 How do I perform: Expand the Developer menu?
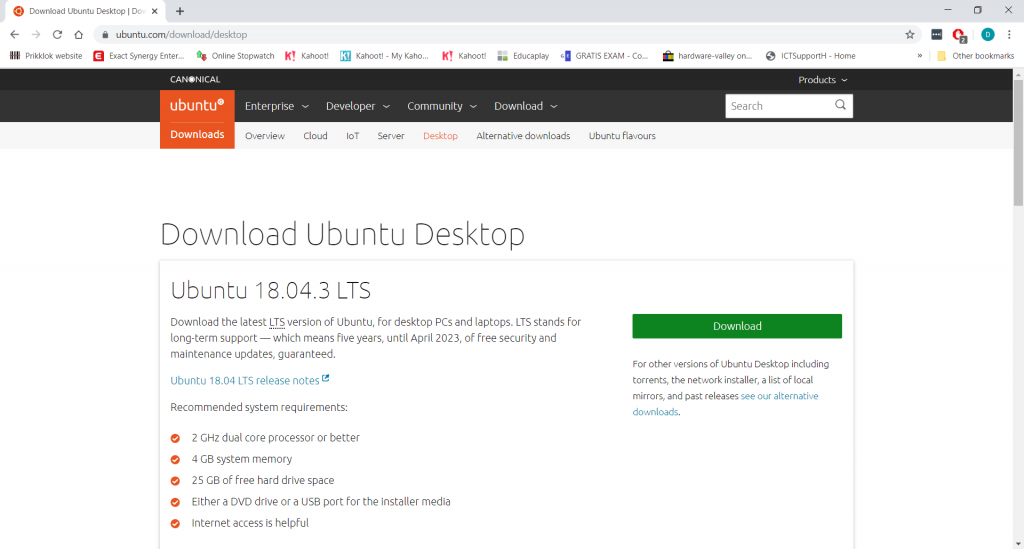coord(358,106)
